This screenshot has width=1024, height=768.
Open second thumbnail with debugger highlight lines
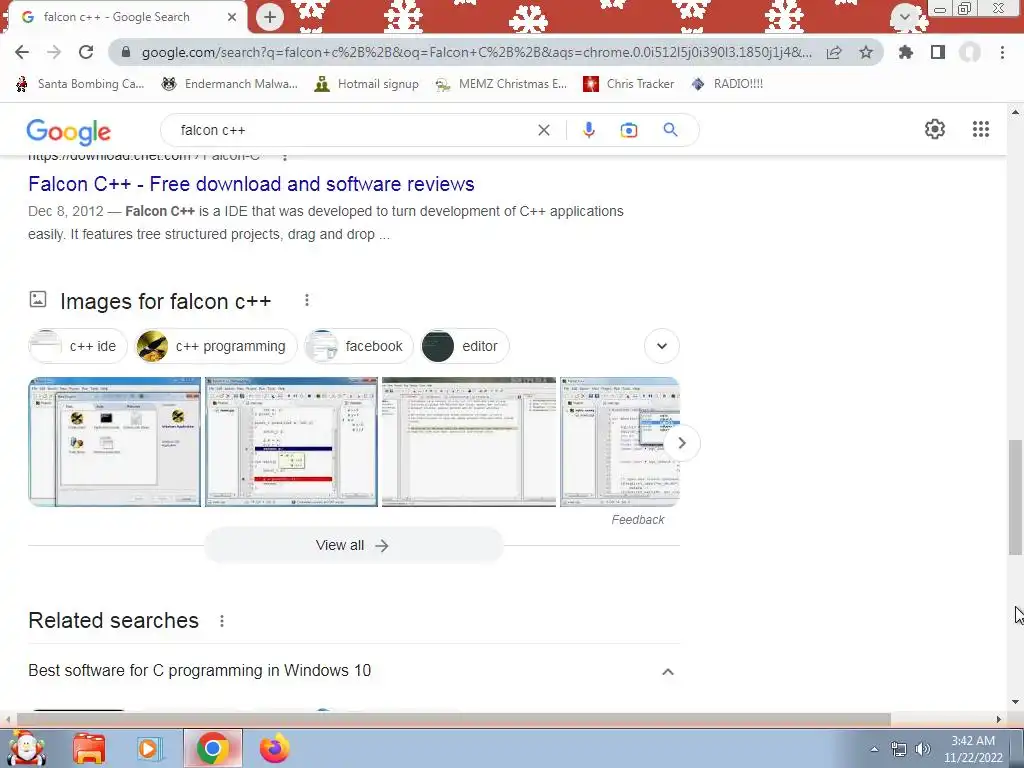point(291,441)
